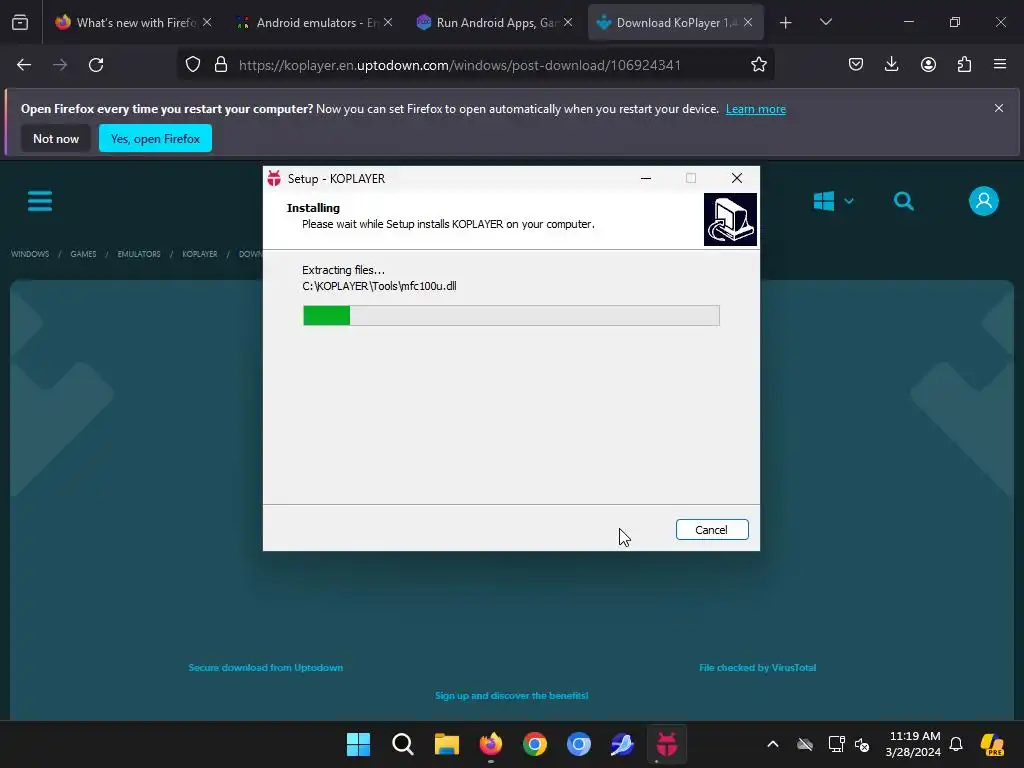This screenshot has height=768, width=1024.
Task: Click Sign up and discover the benefits link
Action: [x=511, y=696]
